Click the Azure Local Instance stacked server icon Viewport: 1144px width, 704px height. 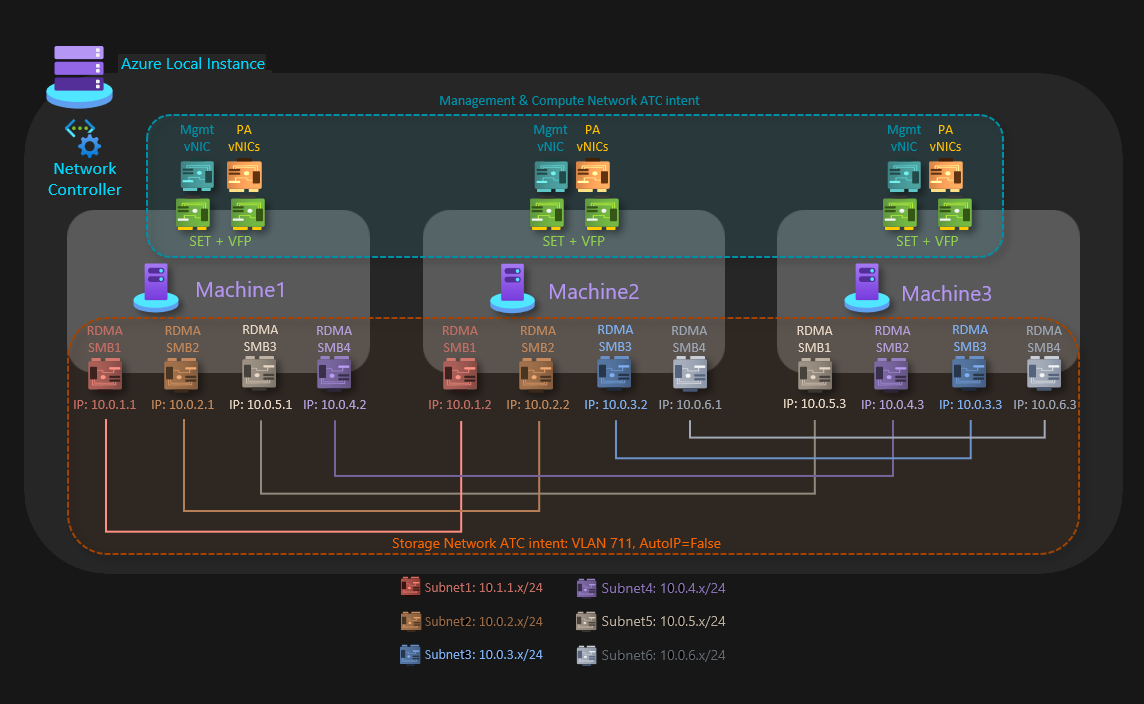click(x=80, y=77)
